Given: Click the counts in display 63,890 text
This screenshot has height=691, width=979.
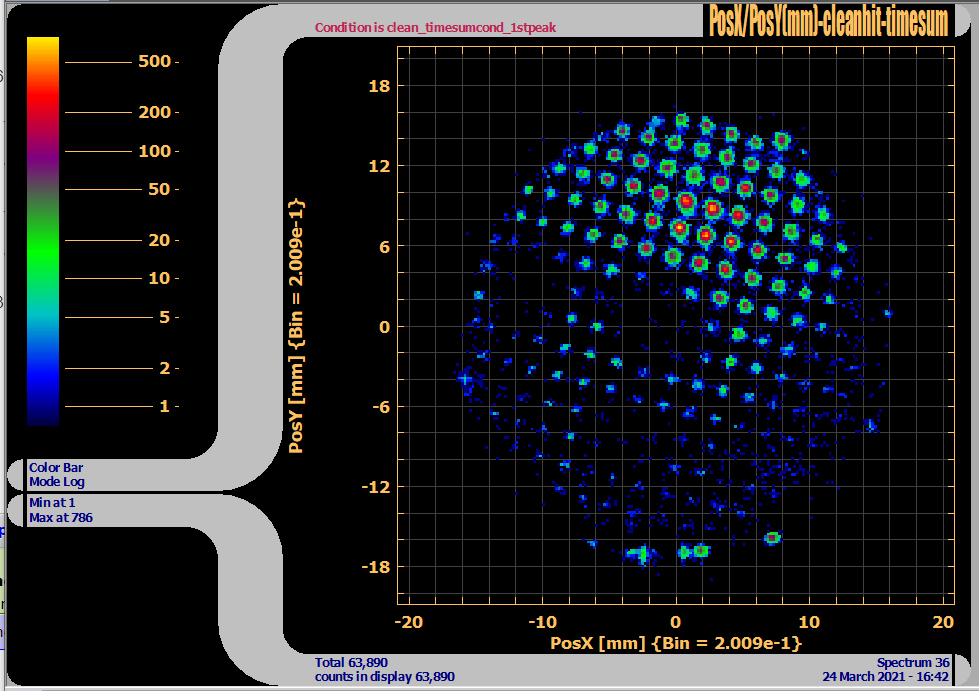Looking at the screenshot, I should 385,676.
